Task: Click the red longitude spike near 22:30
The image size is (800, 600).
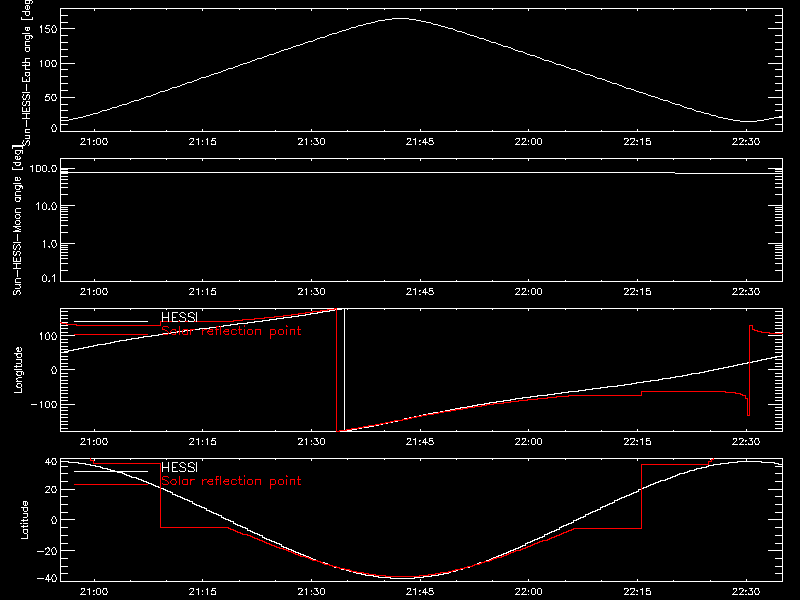Action: pos(749,370)
